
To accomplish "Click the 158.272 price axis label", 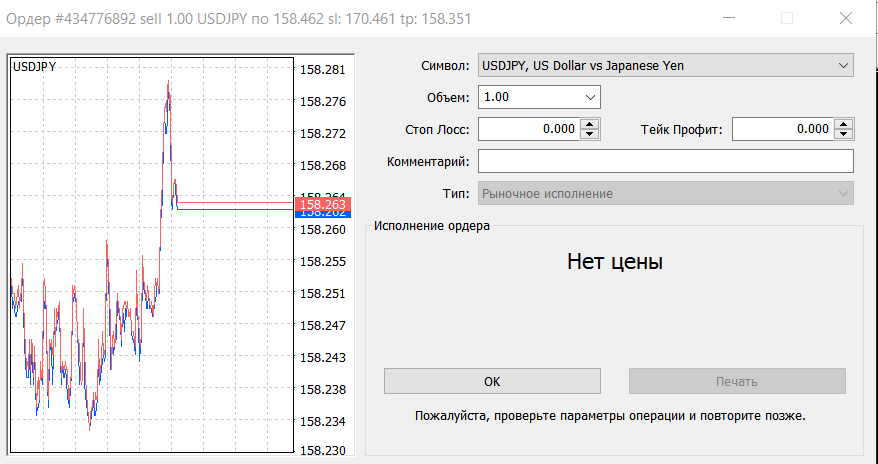I will [323, 134].
